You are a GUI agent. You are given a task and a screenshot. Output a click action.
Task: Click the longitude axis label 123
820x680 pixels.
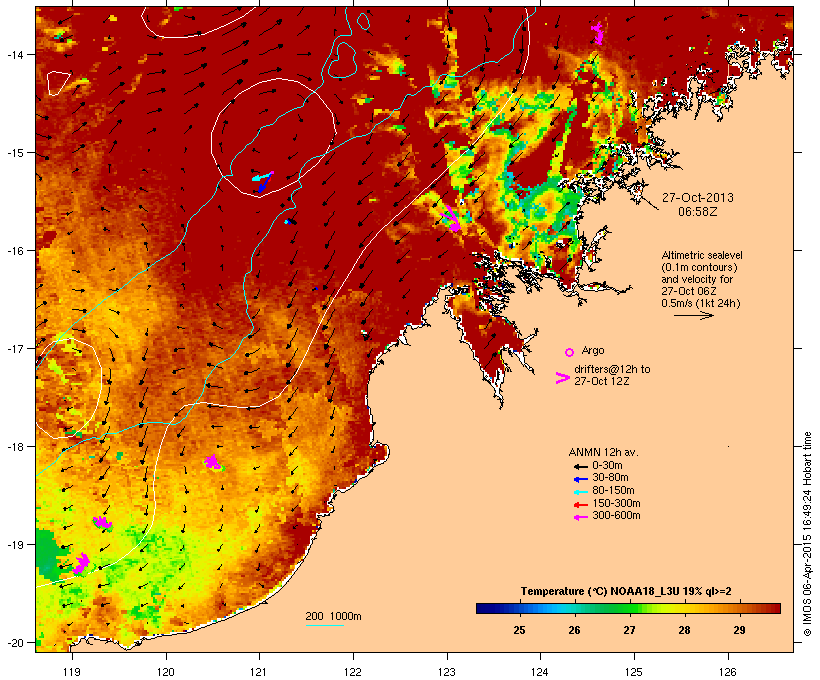447,671
